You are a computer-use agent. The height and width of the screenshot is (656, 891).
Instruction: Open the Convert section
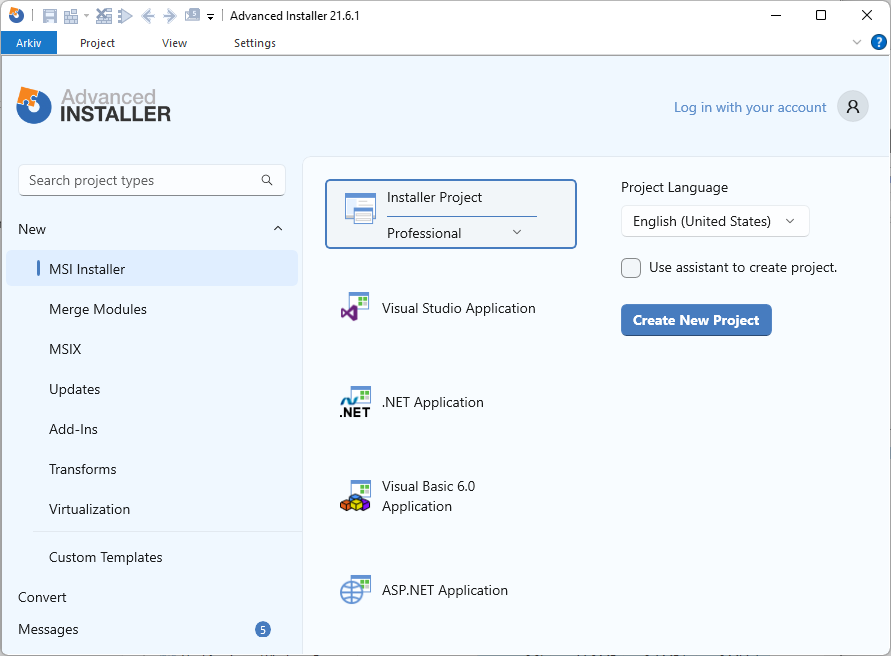tap(42, 597)
